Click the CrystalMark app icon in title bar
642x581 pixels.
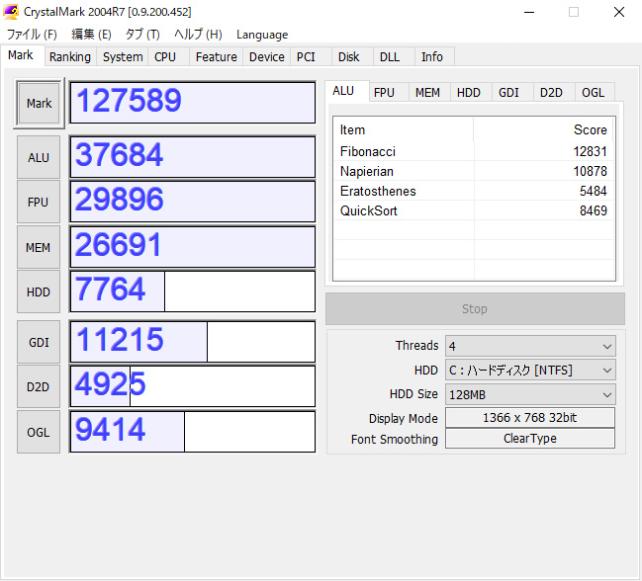pos(11,11)
